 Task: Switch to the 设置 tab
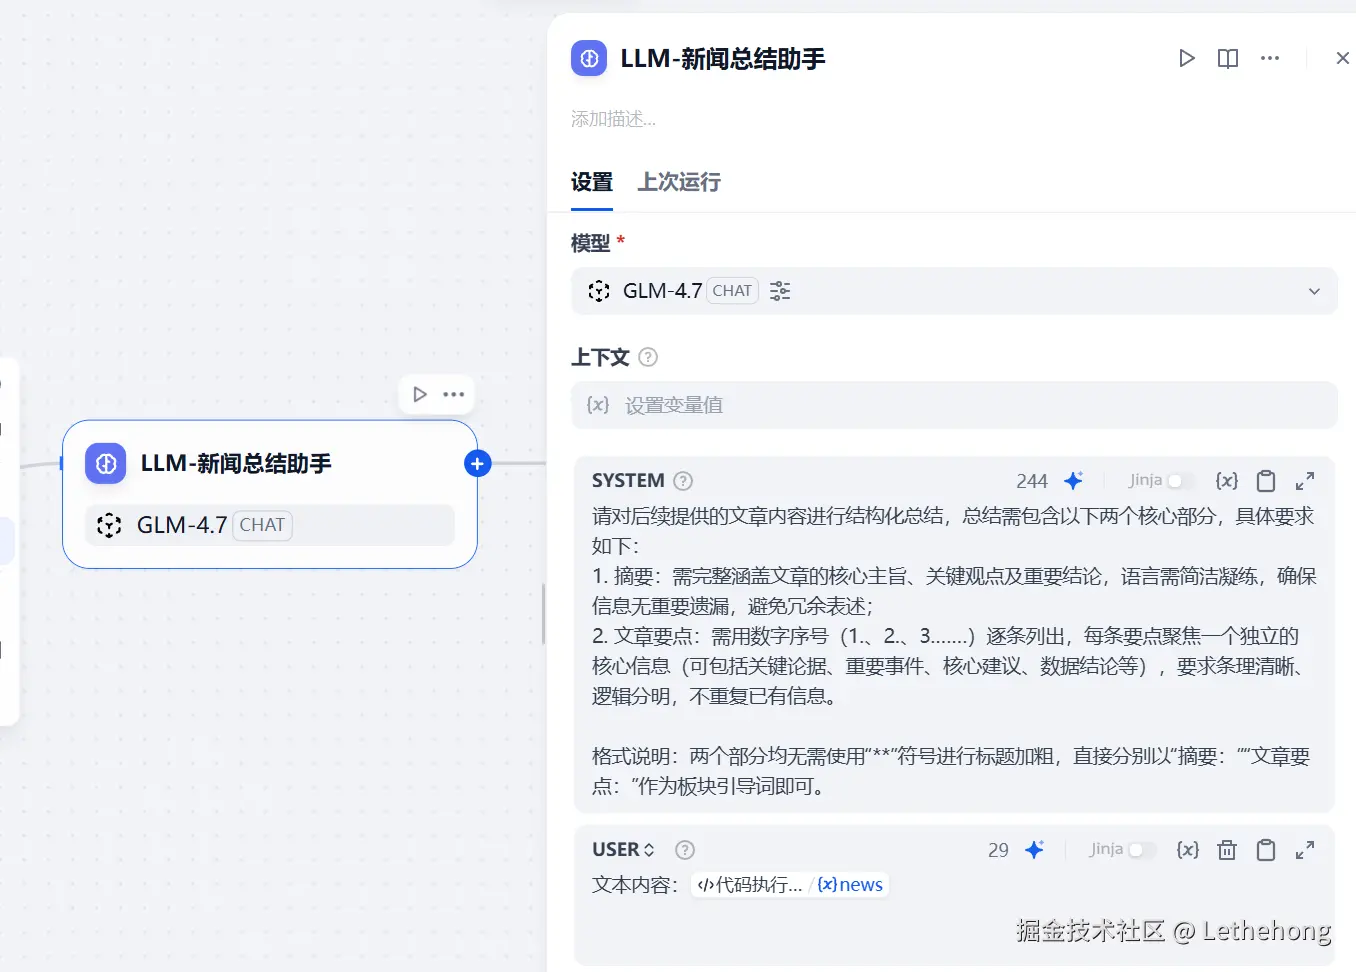(x=591, y=182)
